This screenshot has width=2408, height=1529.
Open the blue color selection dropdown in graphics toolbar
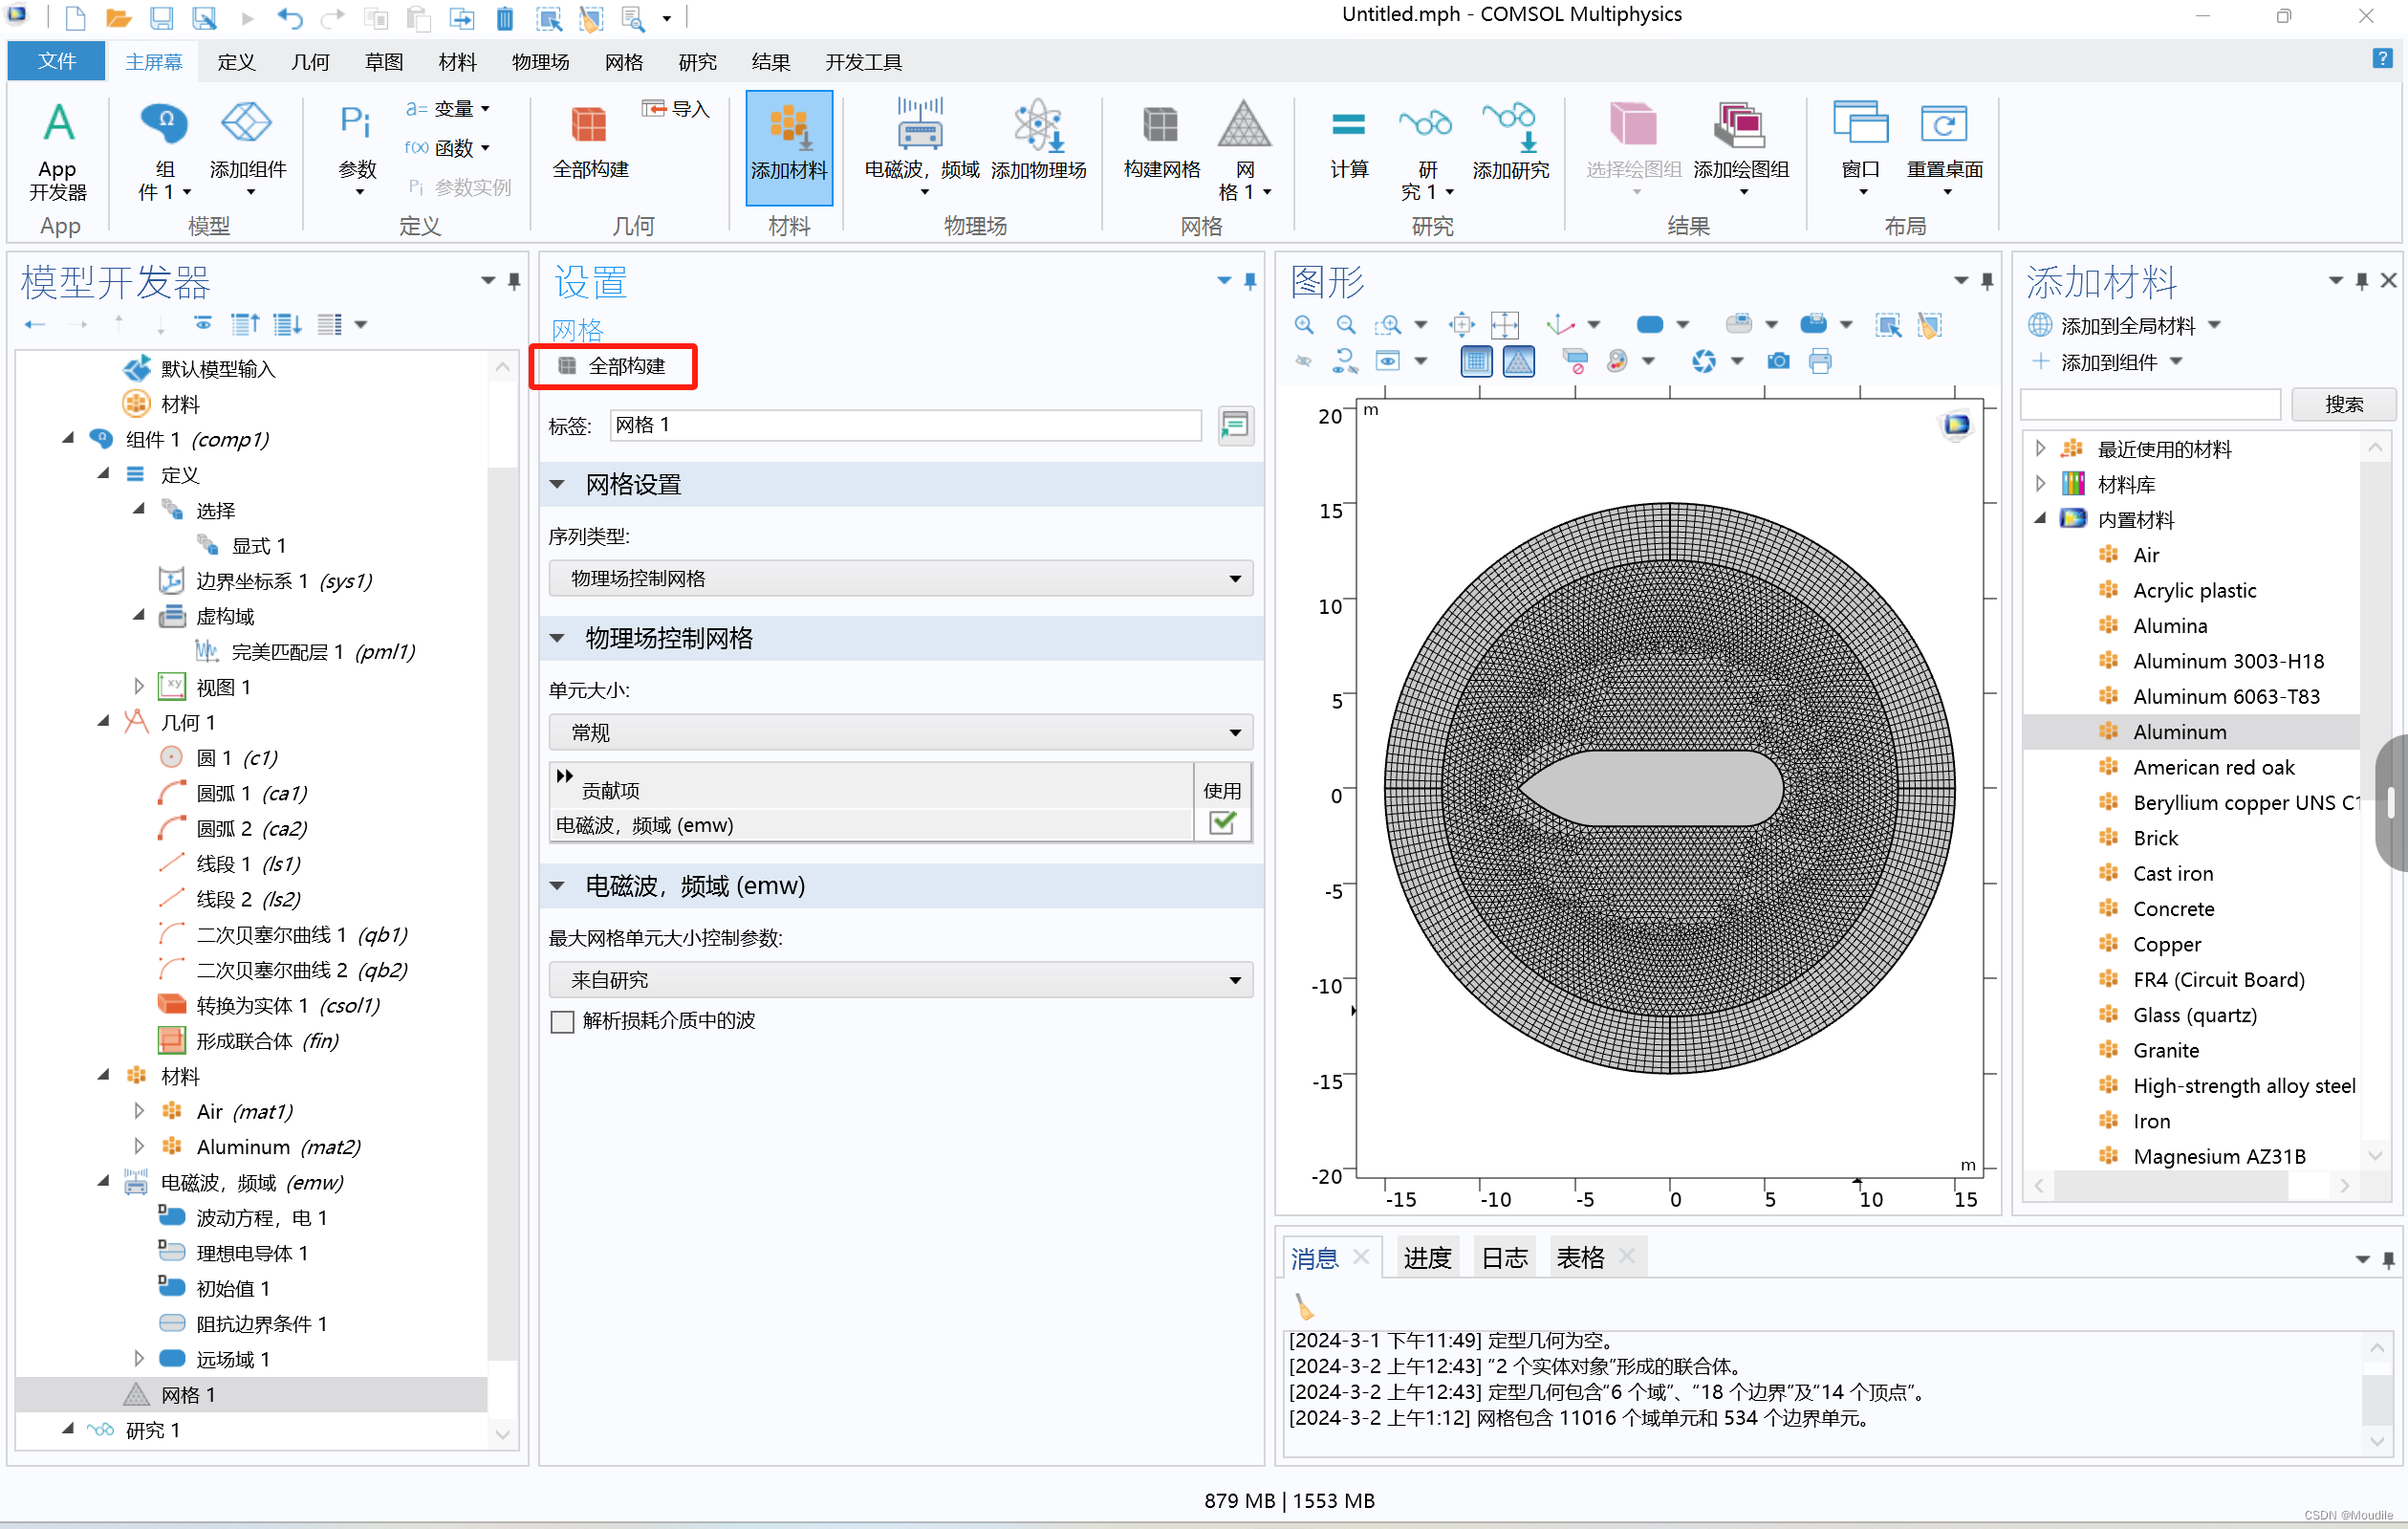pyautogui.click(x=1683, y=324)
